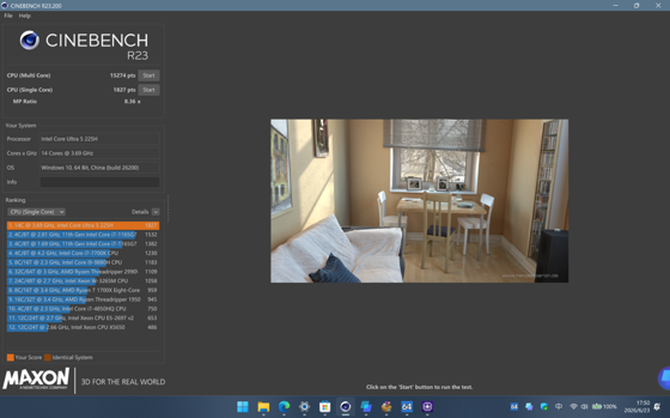Viewport: 670px width, 418px height.
Task: Select ranking row 1 Intel Core Ultra 5 225H
Action: click(83, 225)
